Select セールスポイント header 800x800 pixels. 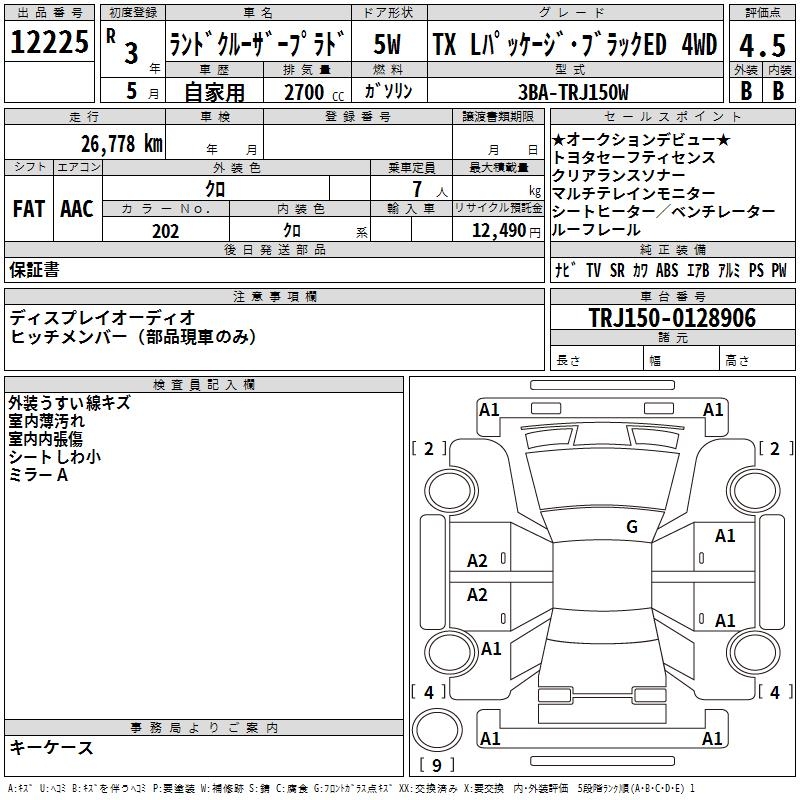point(672,117)
